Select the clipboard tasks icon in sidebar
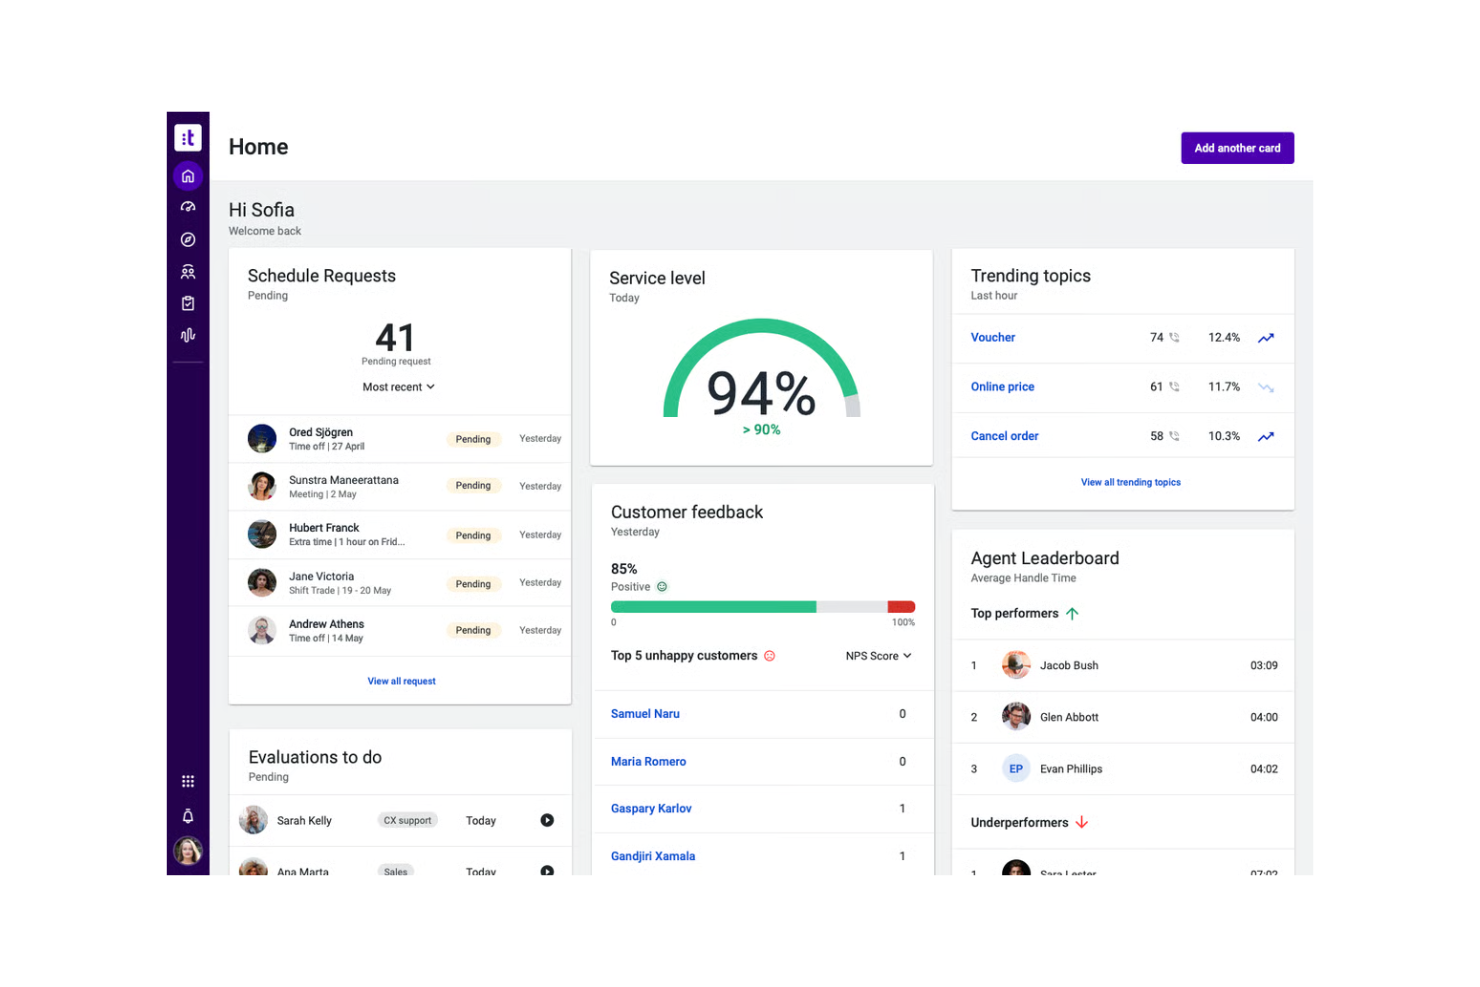Screen dimensions: 1480x987 pos(188,303)
